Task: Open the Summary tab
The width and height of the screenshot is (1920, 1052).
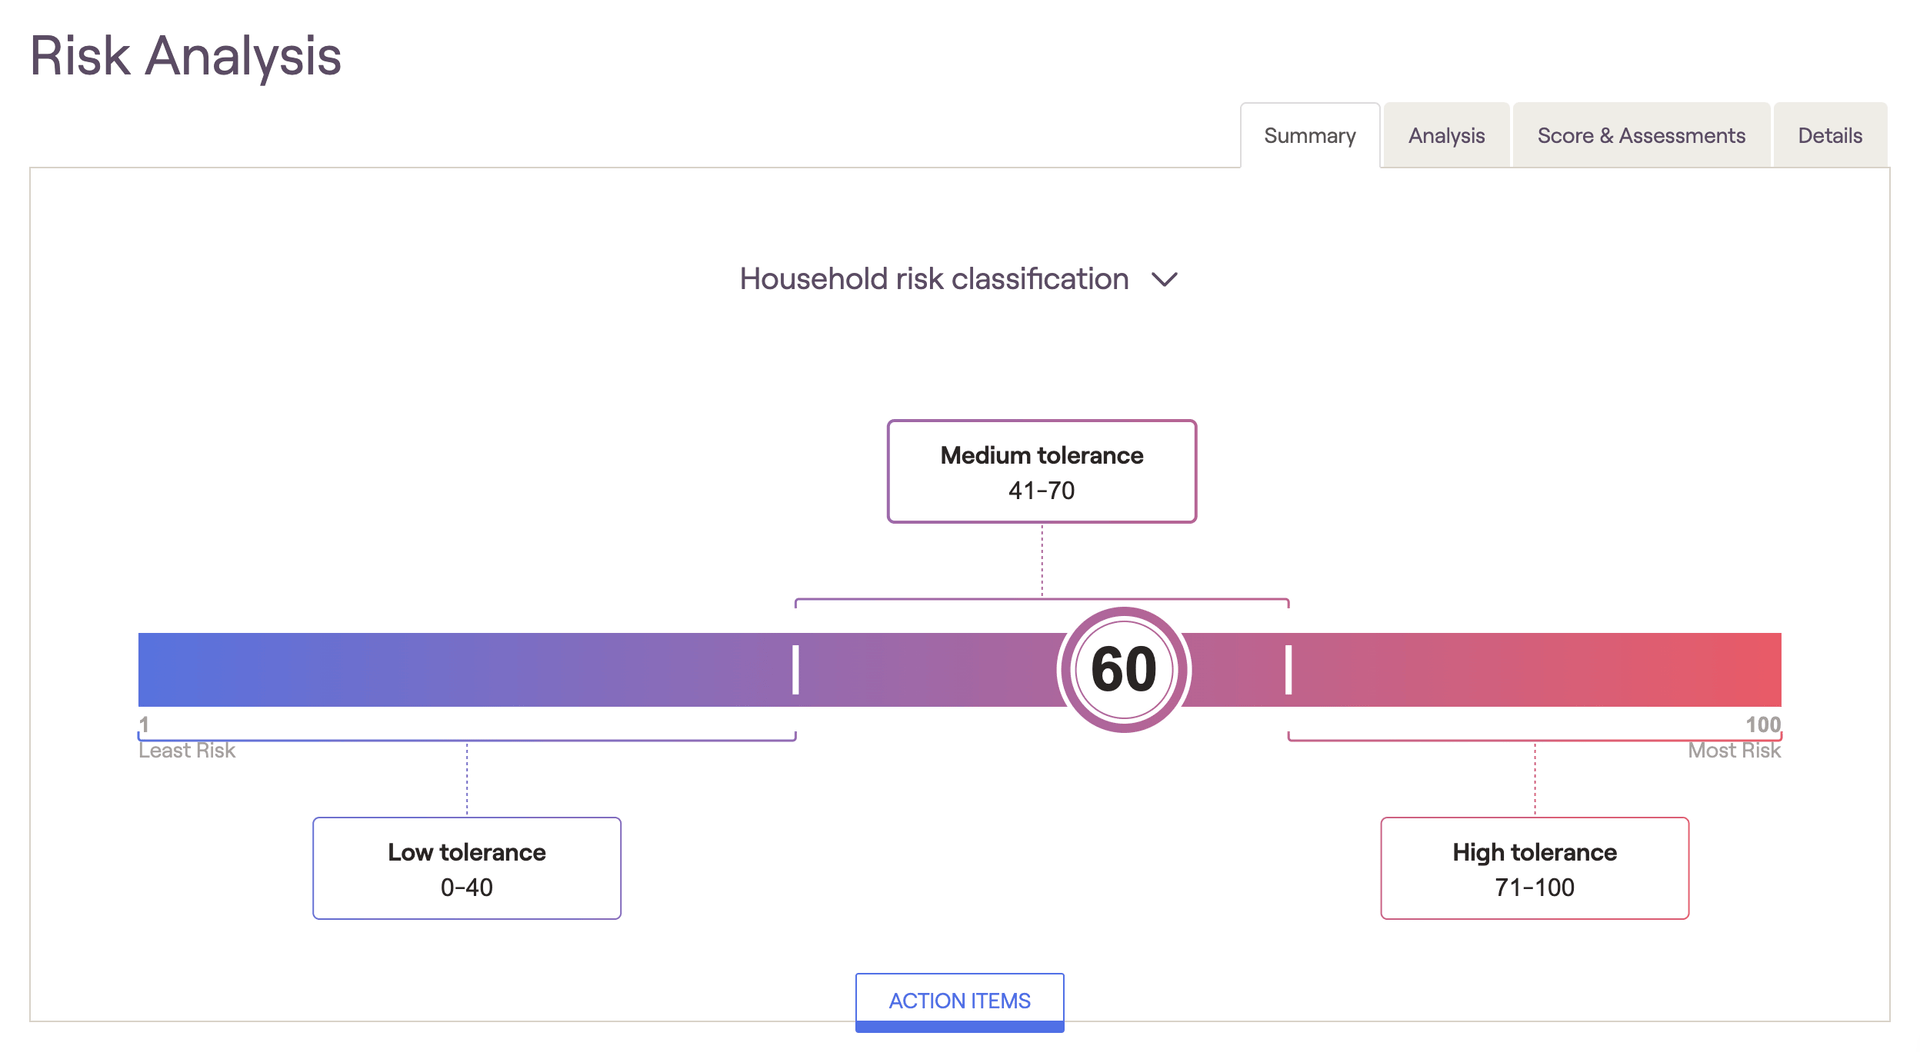Action: [x=1309, y=136]
